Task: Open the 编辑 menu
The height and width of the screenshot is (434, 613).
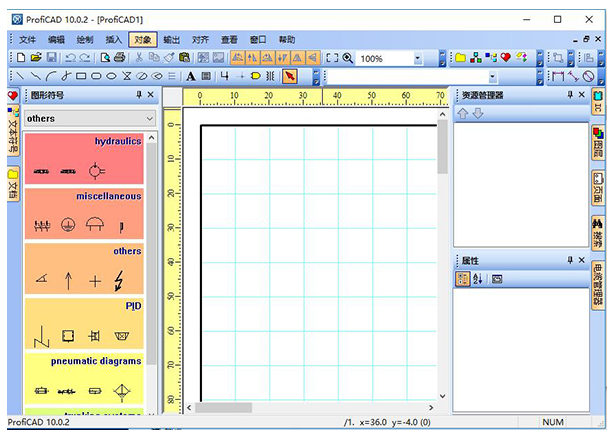Action: pyautogui.click(x=56, y=39)
